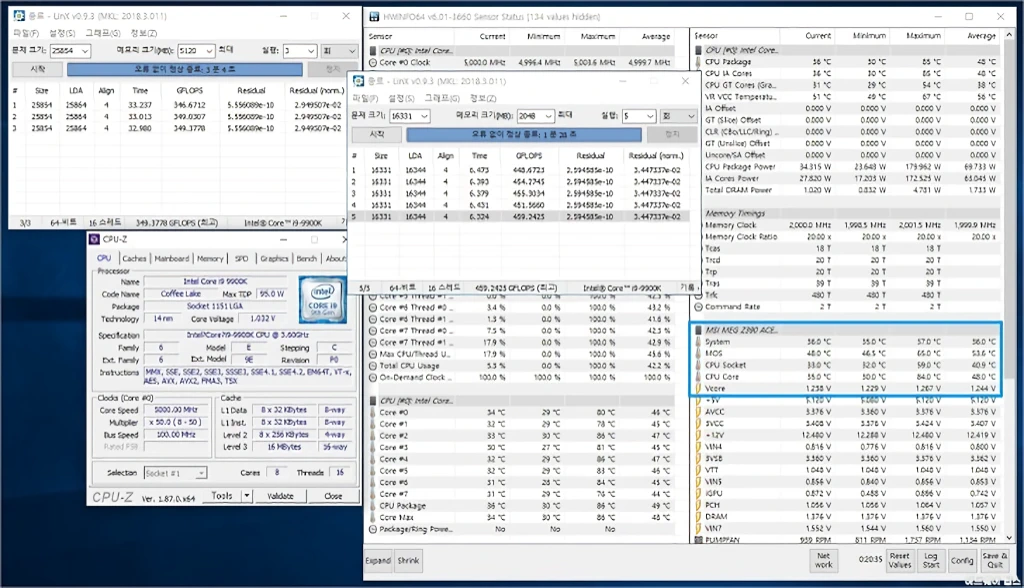Click the Expand button in HWiNFO

click(x=378, y=561)
